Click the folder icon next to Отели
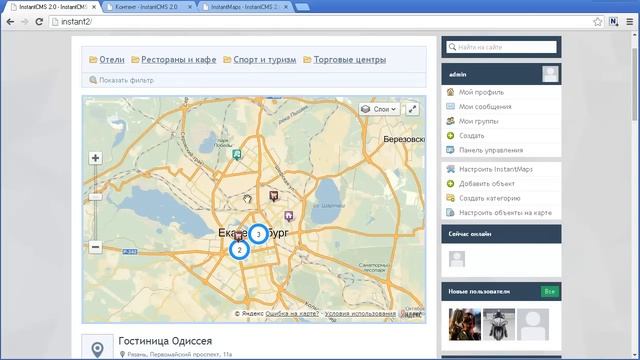The image size is (640, 360). tap(93, 60)
